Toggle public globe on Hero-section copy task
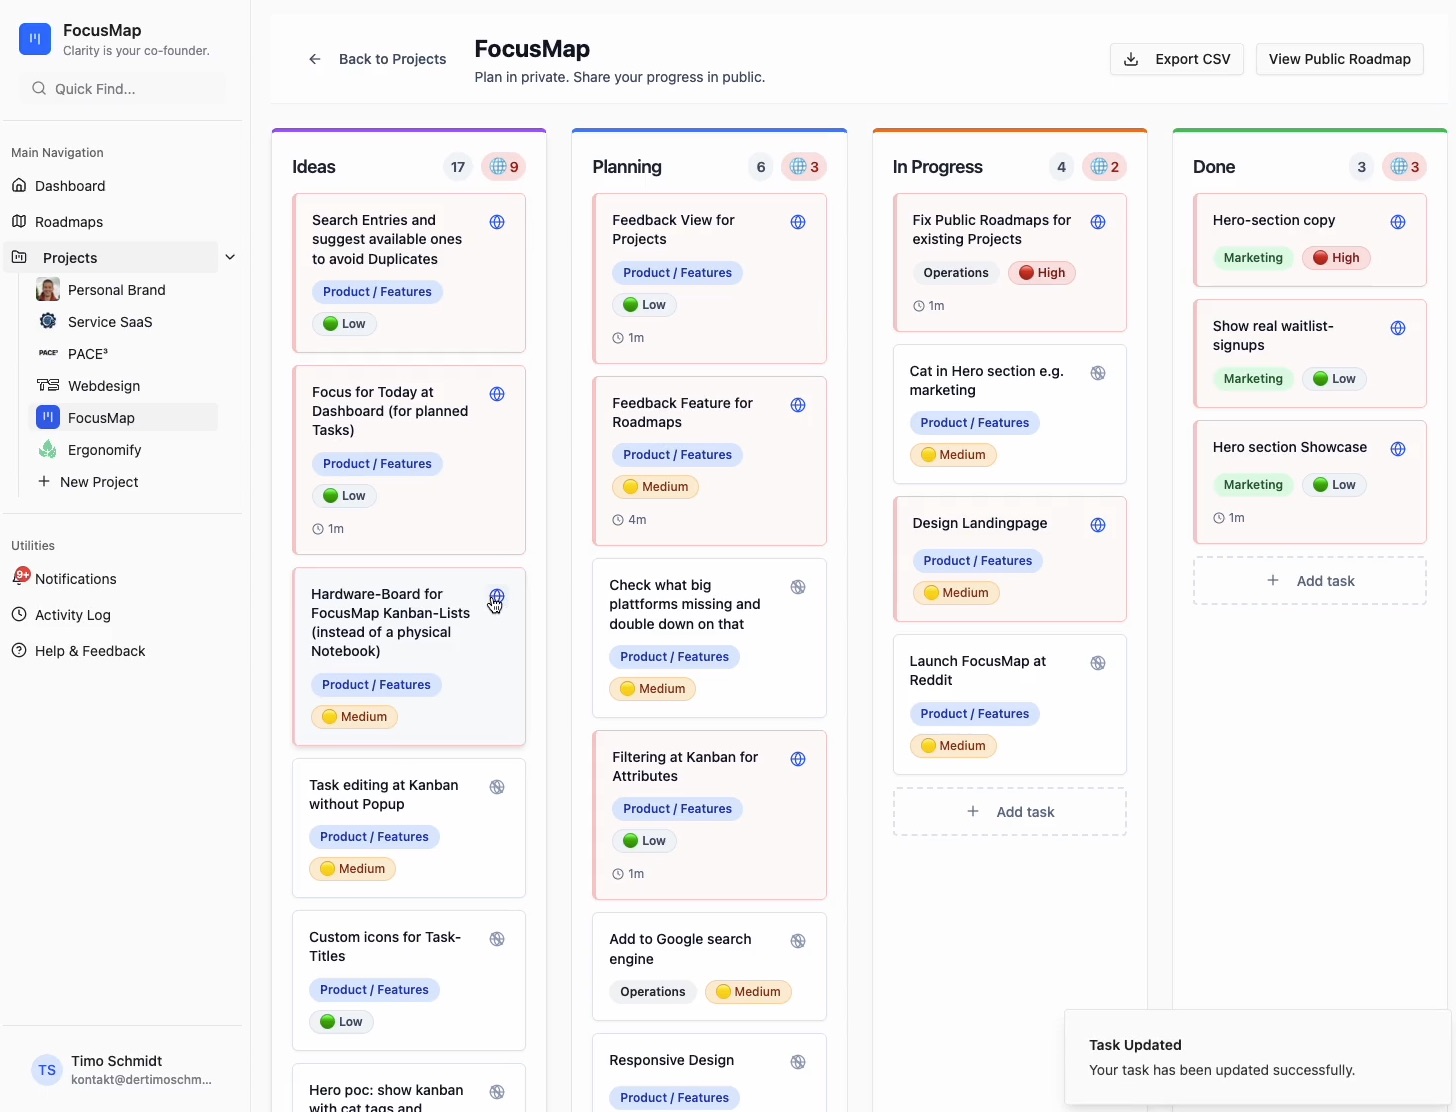1456x1112 pixels. pyautogui.click(x=1398, y=222)
